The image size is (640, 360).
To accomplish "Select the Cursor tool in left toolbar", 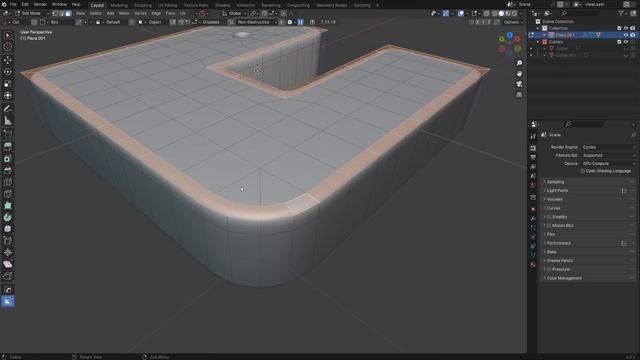I will pos(8,47).
